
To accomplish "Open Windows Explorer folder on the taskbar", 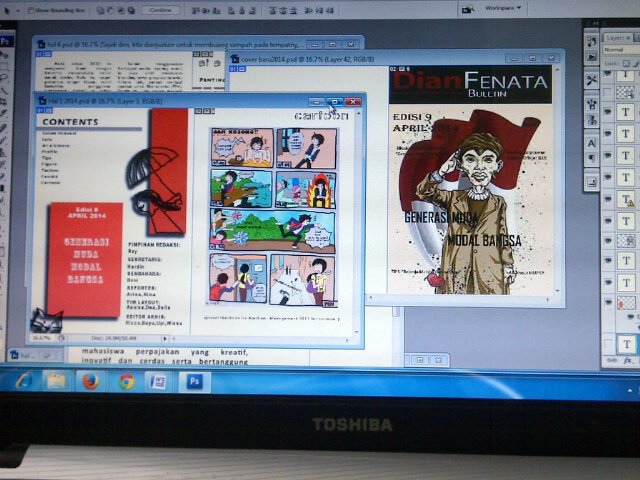I will tap(56, 381).
